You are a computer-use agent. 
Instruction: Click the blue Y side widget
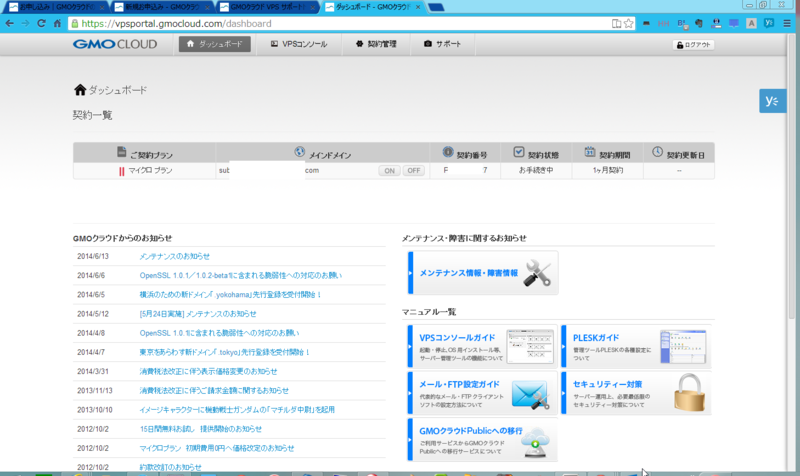pyautogui.click(x=772, y=101)
